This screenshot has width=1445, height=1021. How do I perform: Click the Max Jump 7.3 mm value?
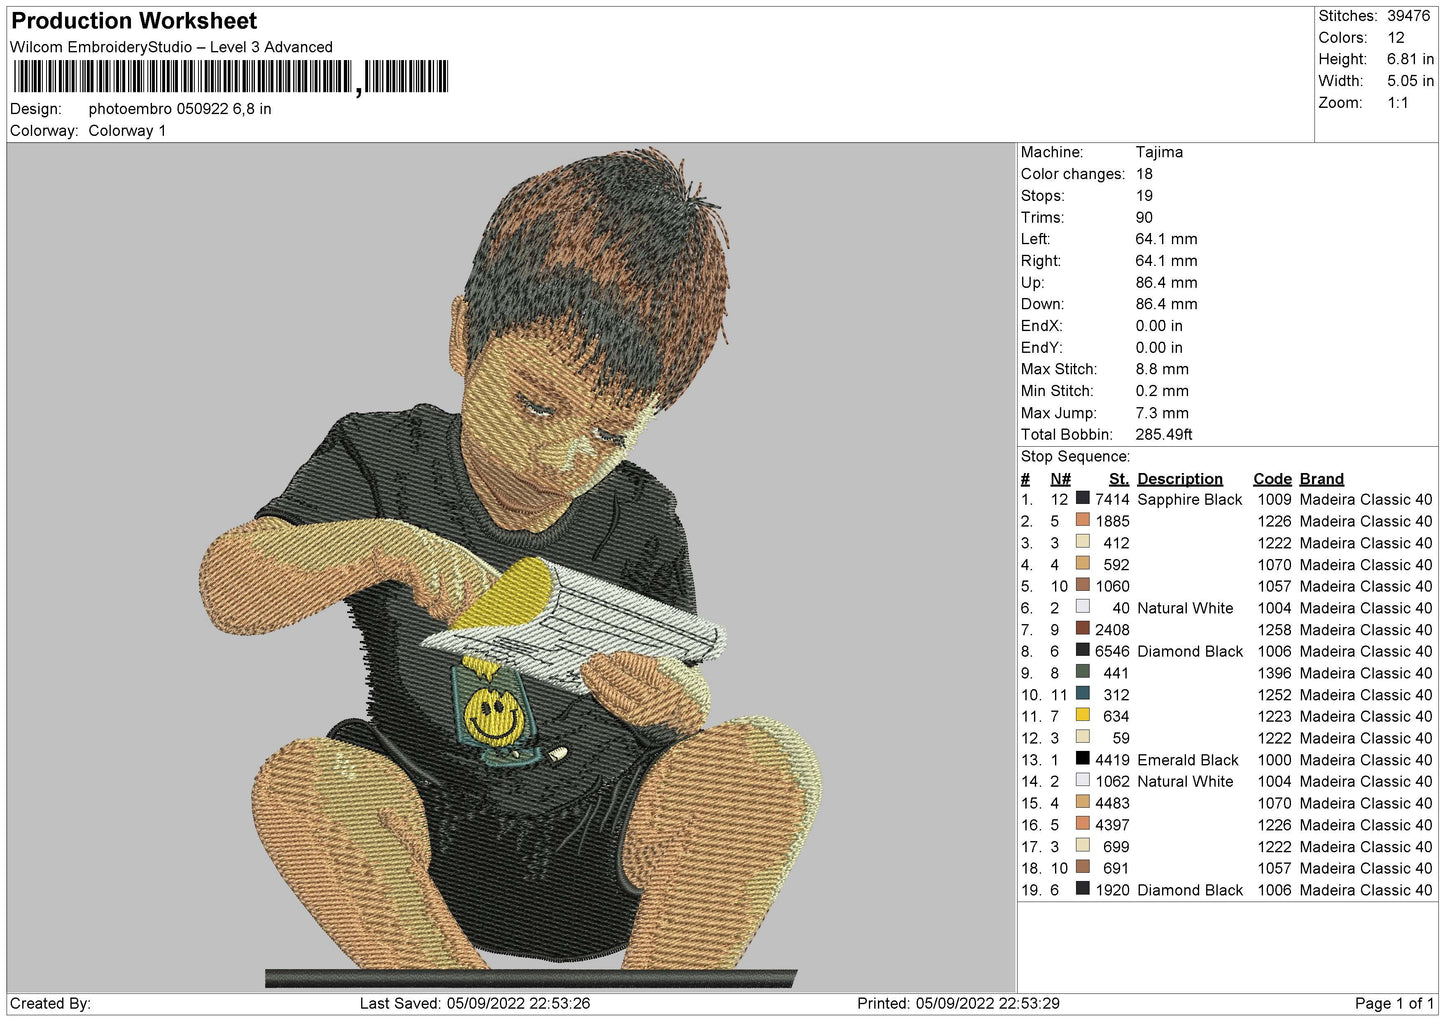pyautogui.click(x=1162, y=413)
